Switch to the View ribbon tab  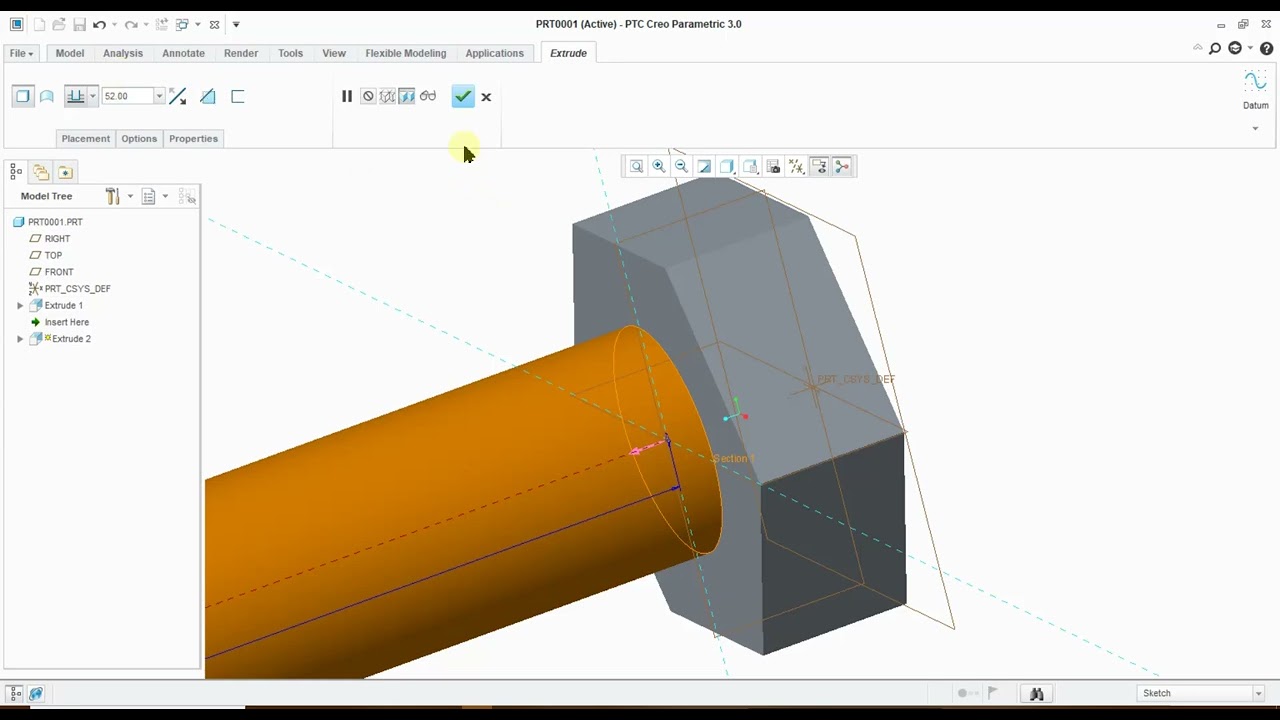[334, 53]
